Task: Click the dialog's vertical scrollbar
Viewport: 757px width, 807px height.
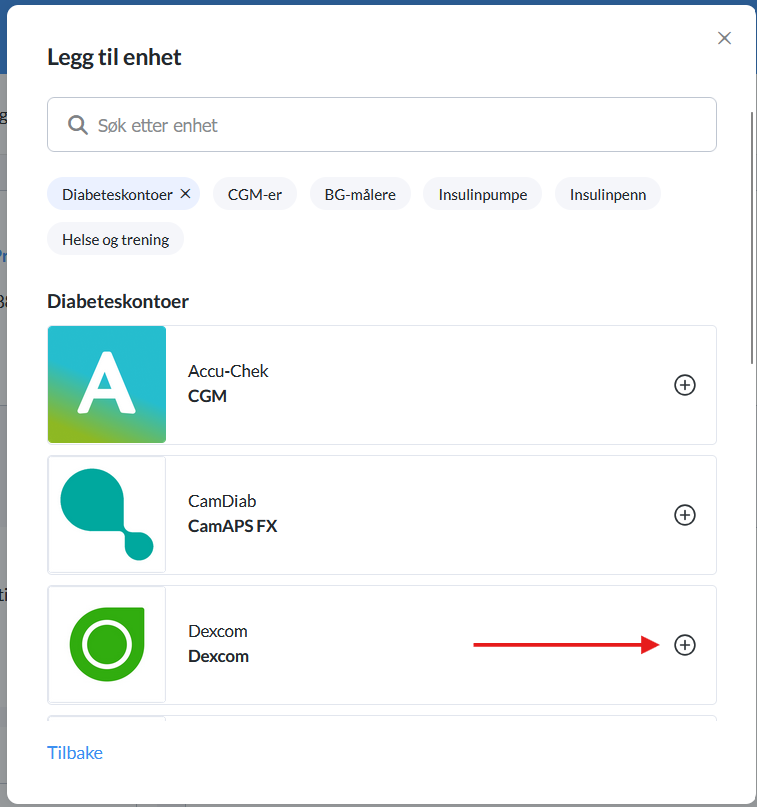Action: (x=752, y=237)
